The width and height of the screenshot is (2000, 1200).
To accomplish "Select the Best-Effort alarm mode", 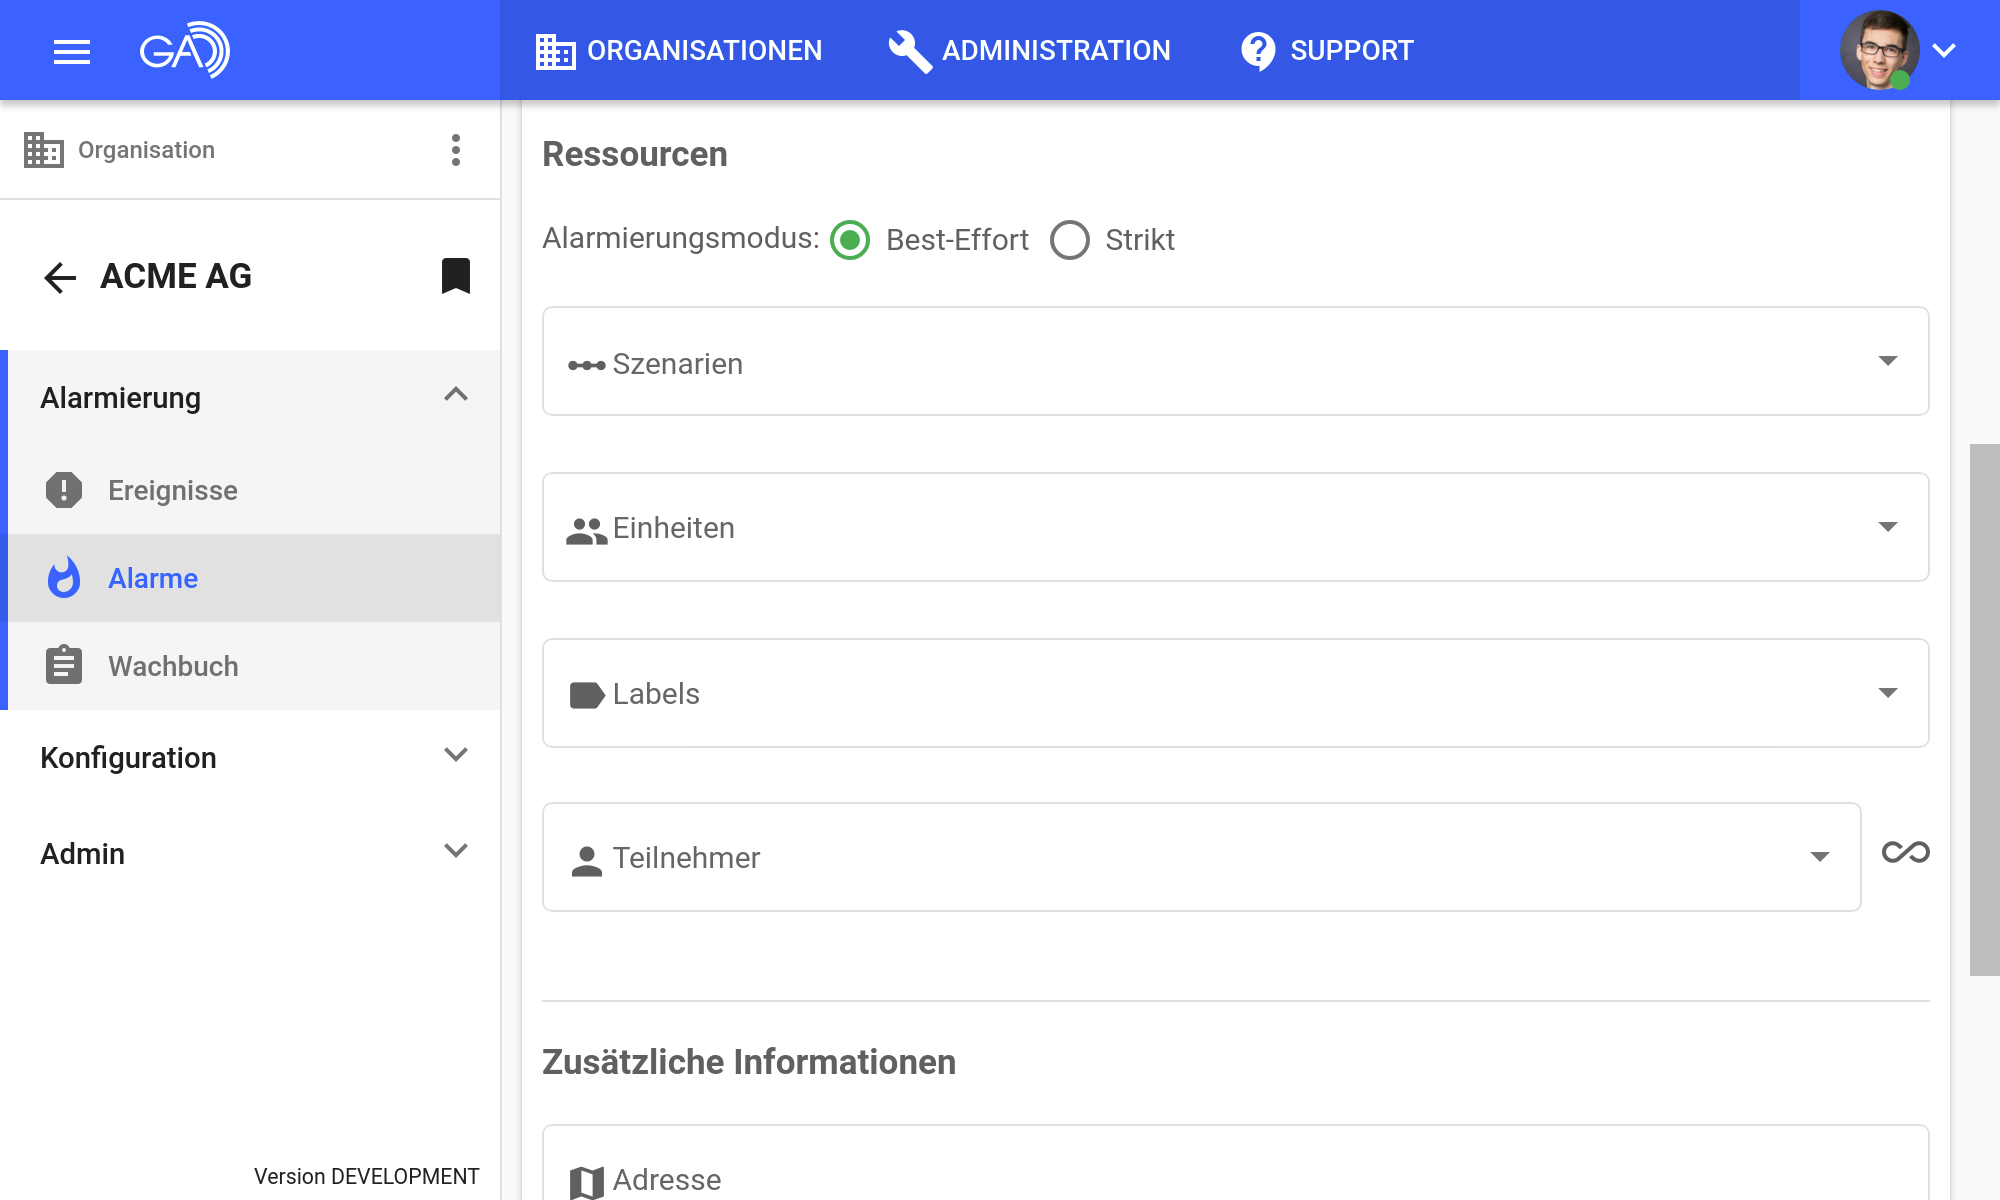I will [x=851, y=240].
